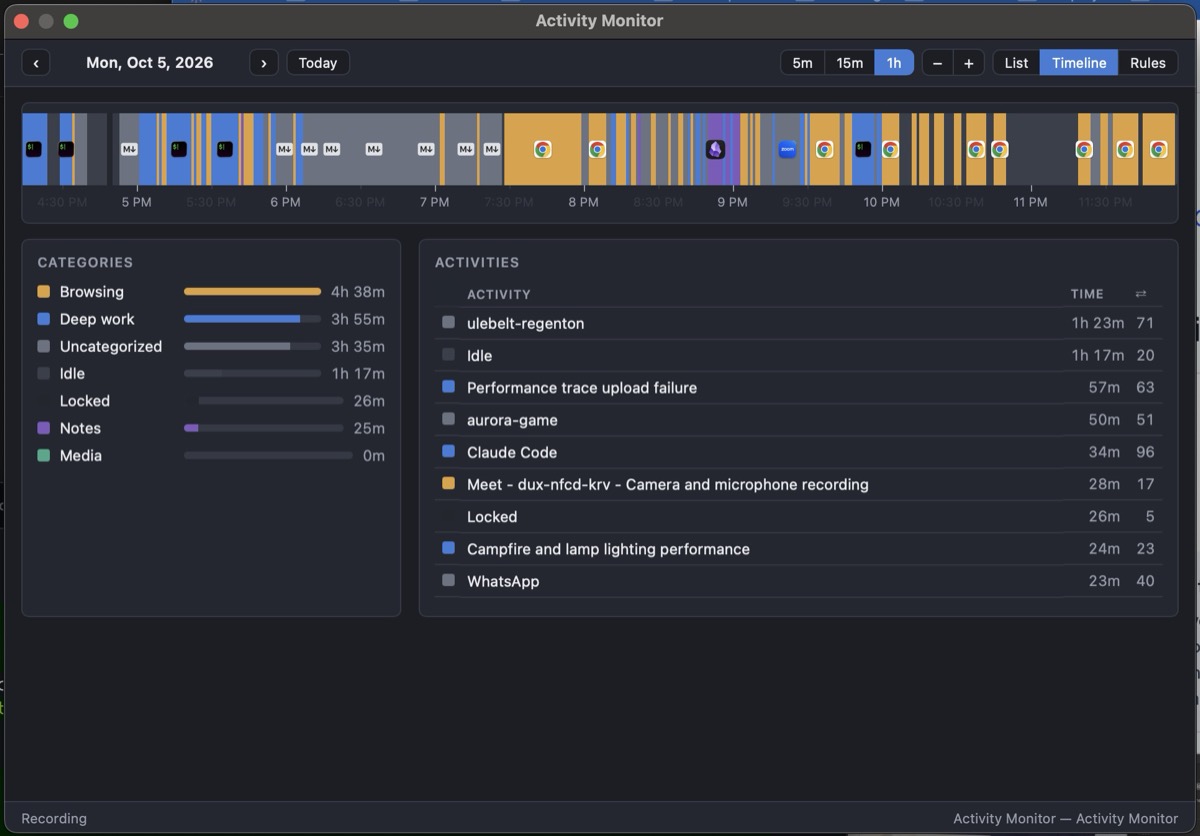This screenshot has height=836, width=1200.
Task: Click the count 96 in Claude Code row
Action: [x=1145, y=452]
